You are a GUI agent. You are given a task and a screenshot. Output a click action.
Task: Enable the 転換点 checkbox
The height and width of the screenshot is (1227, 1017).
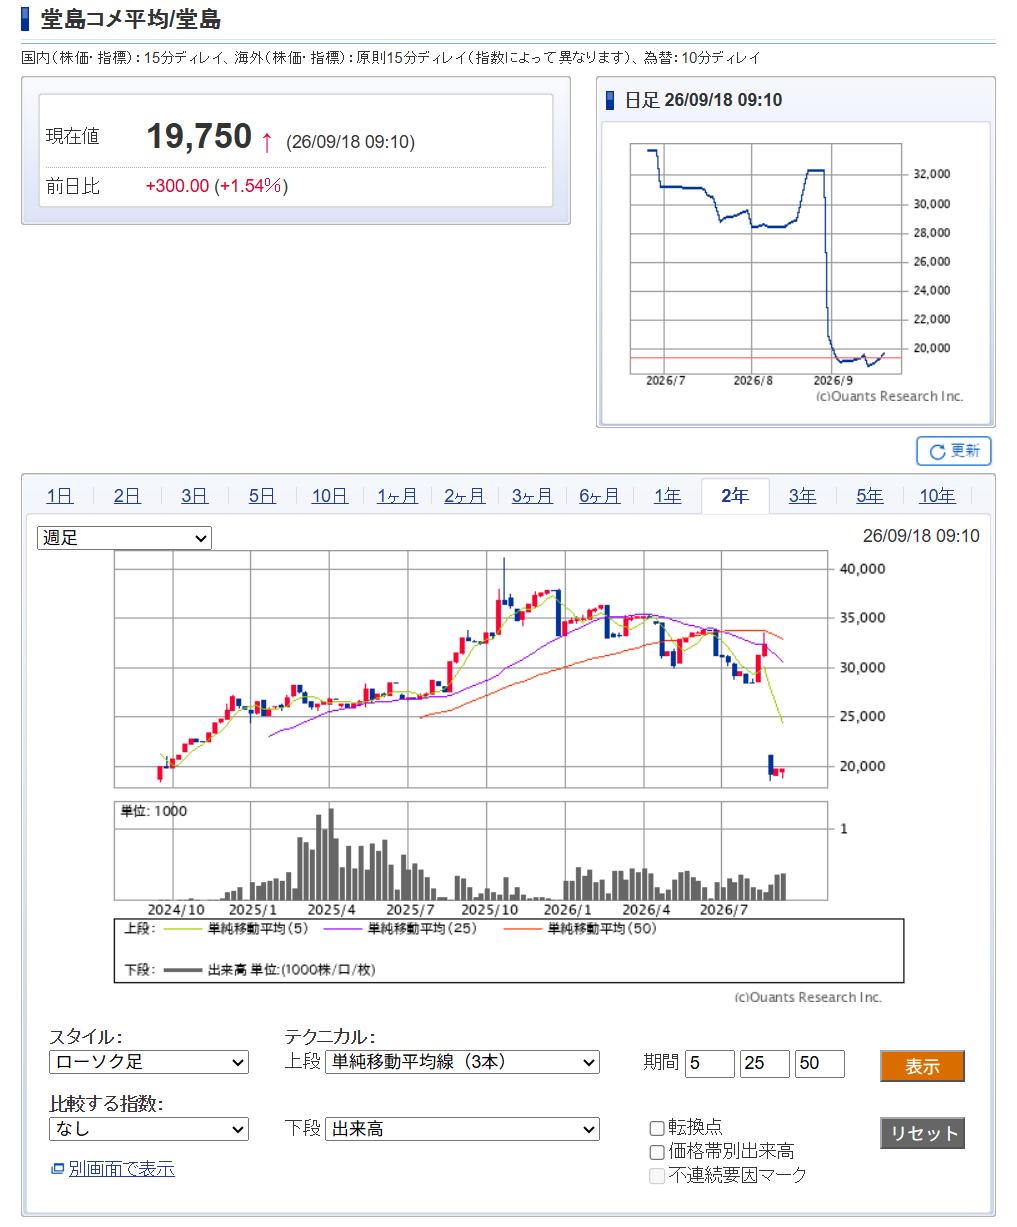[657, 1128]
